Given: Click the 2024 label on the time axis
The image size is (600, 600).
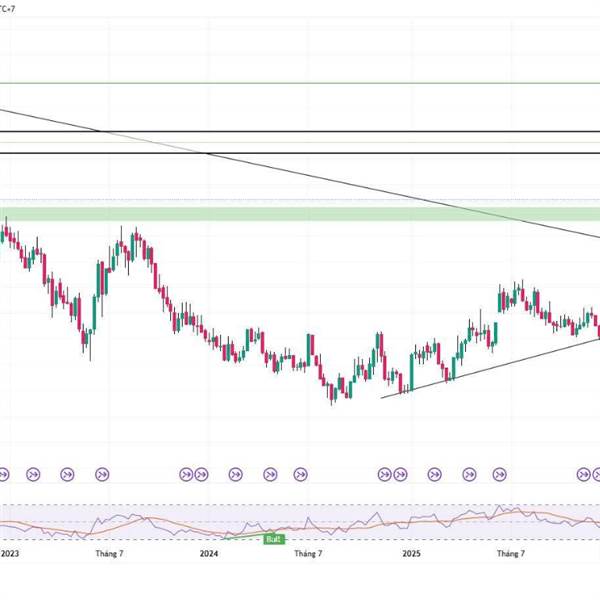Looking at the screenshot, I should 209,553.
